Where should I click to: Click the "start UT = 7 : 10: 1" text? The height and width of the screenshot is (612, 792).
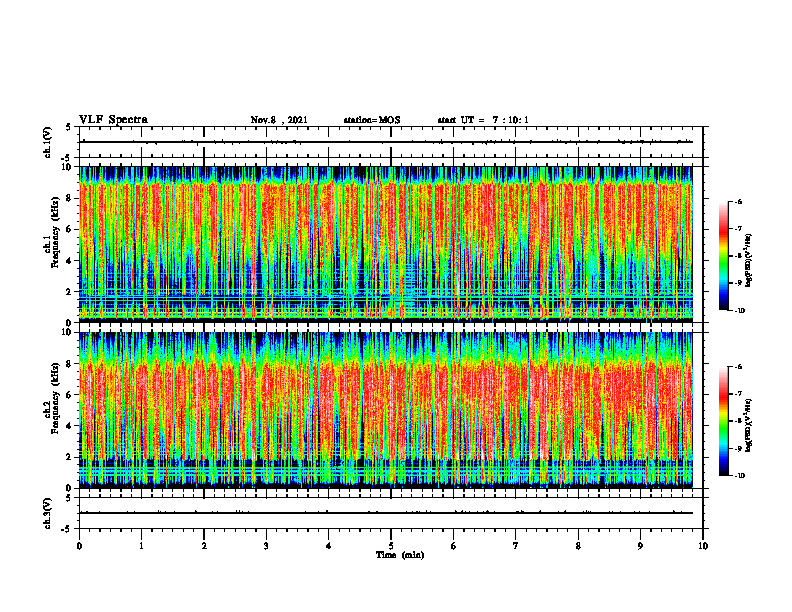483,120
